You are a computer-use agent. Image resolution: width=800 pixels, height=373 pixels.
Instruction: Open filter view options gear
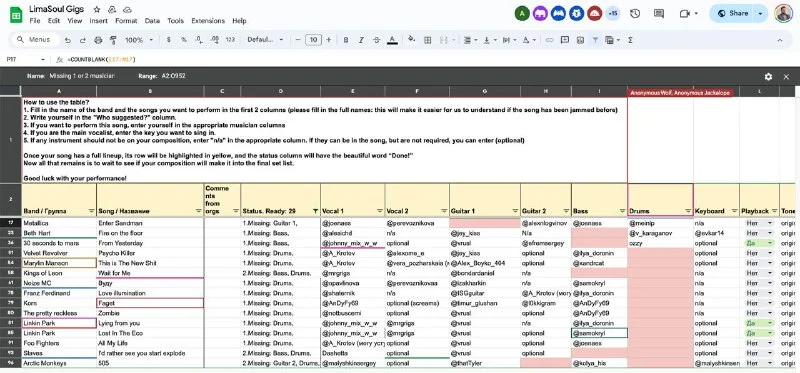768,77
